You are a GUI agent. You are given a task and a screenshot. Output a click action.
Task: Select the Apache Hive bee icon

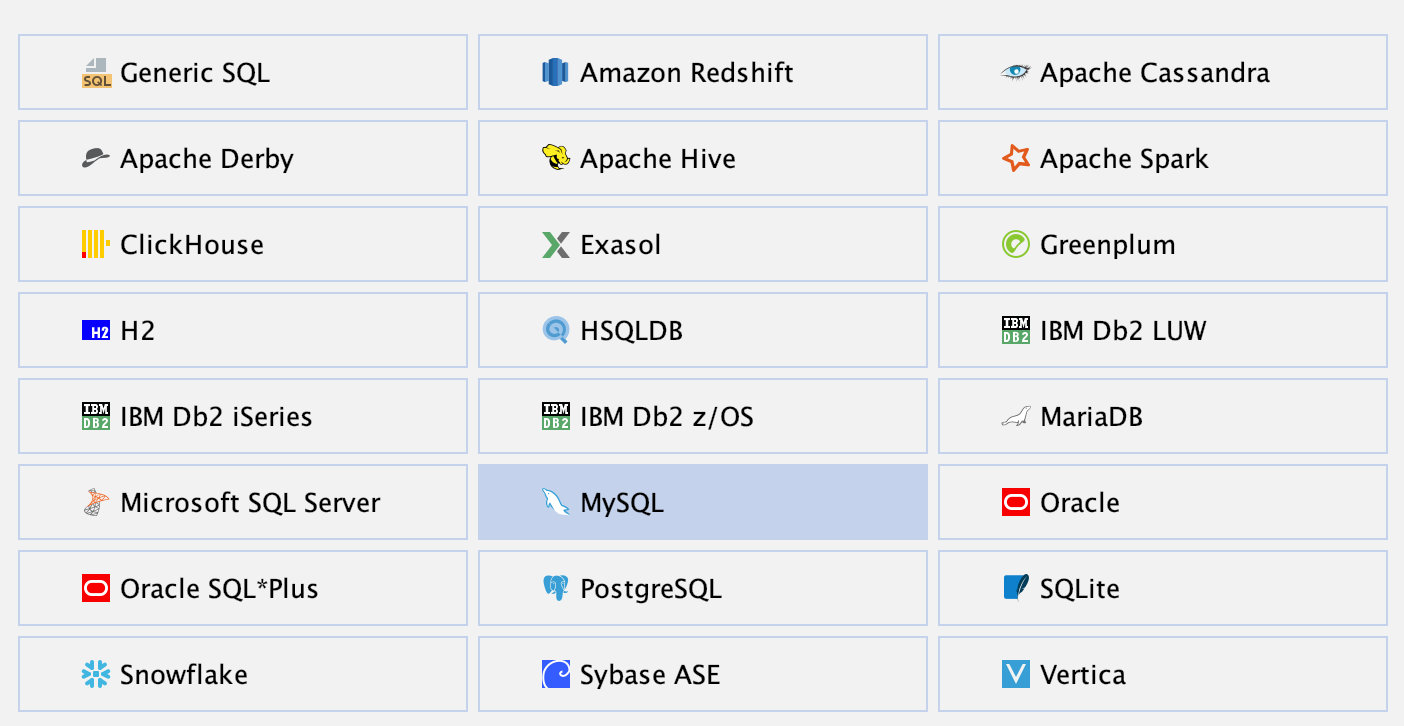coord(554,158)
